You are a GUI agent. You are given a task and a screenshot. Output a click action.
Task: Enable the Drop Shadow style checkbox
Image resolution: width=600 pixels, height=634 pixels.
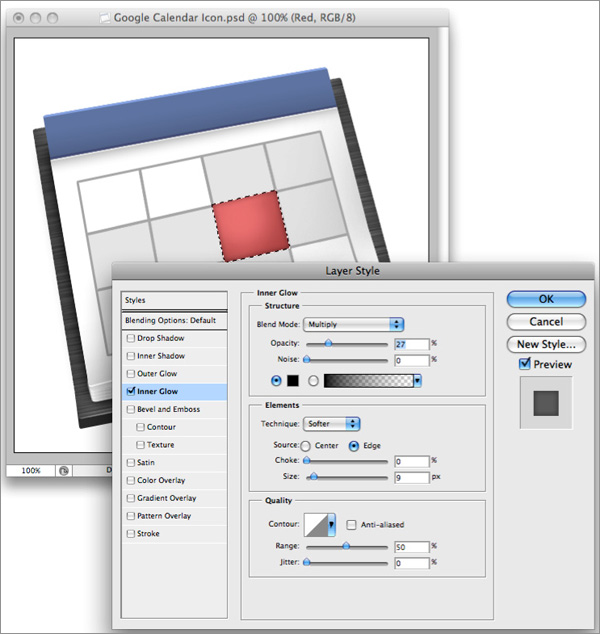pyautogui.click(x=131, y=338)
